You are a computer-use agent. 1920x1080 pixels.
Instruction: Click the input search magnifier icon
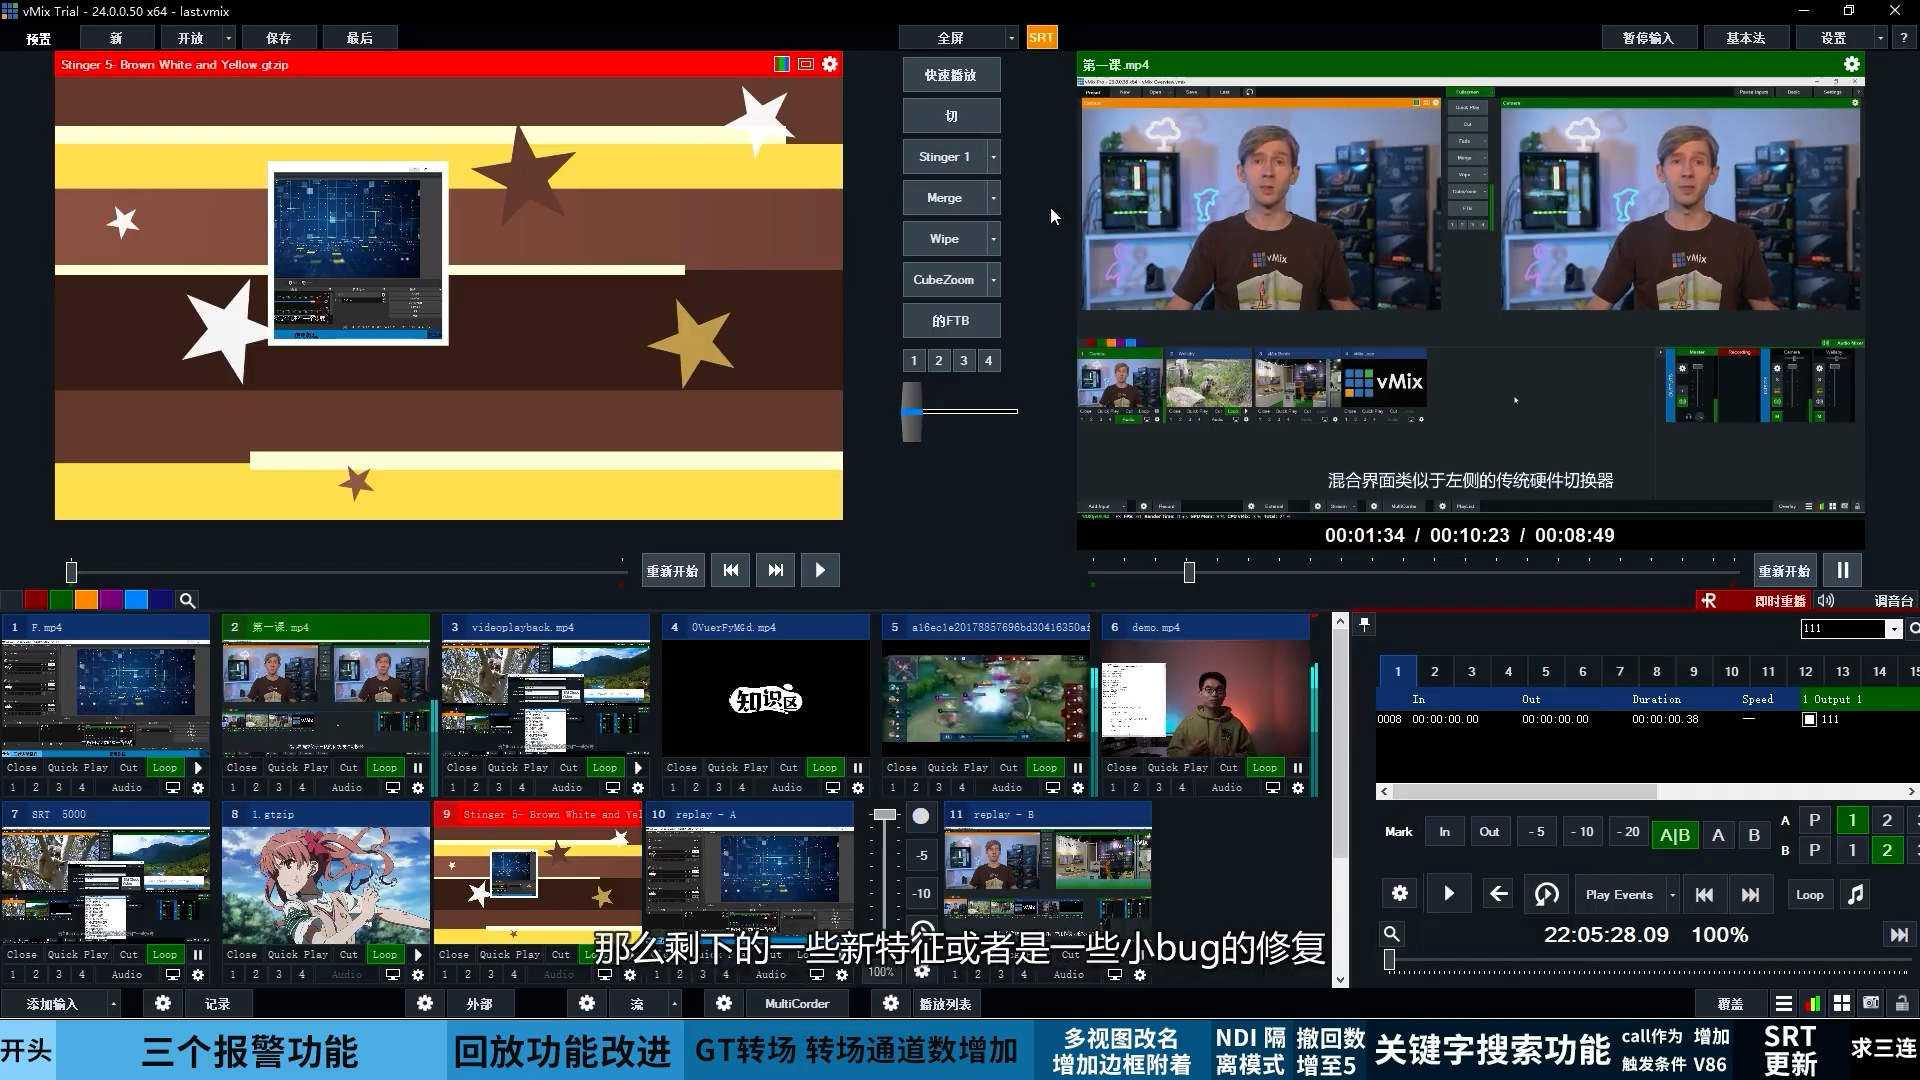tap(187, 600)
